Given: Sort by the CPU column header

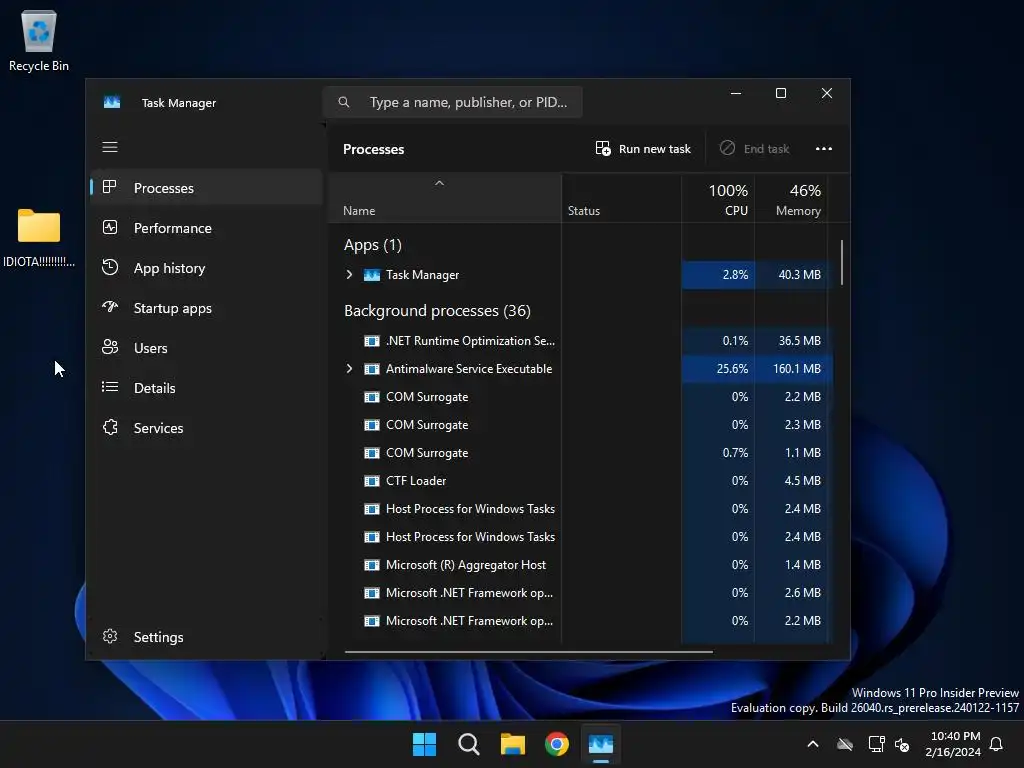Looking at the screenshot, I should coord(718,199).
